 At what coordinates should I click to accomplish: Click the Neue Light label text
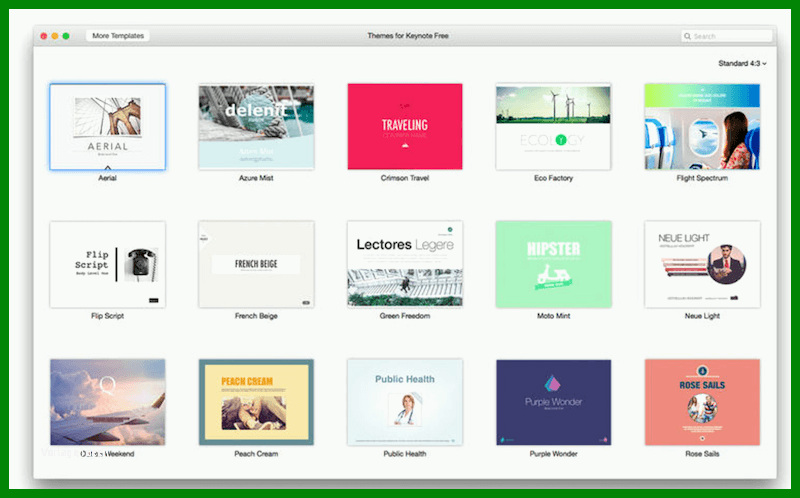point(702,316)
